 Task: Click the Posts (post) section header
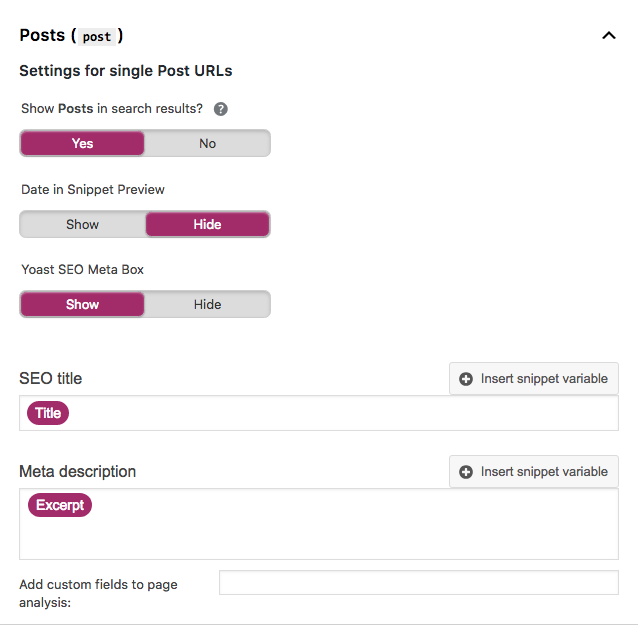[x=72, y=36]
